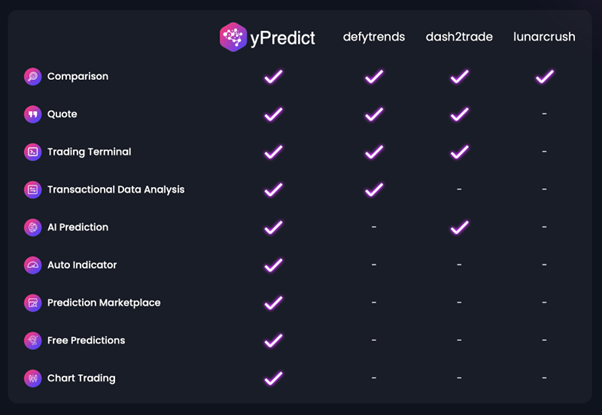
Task: Click the Free Predictions row icon
Action: click(33, 340)
